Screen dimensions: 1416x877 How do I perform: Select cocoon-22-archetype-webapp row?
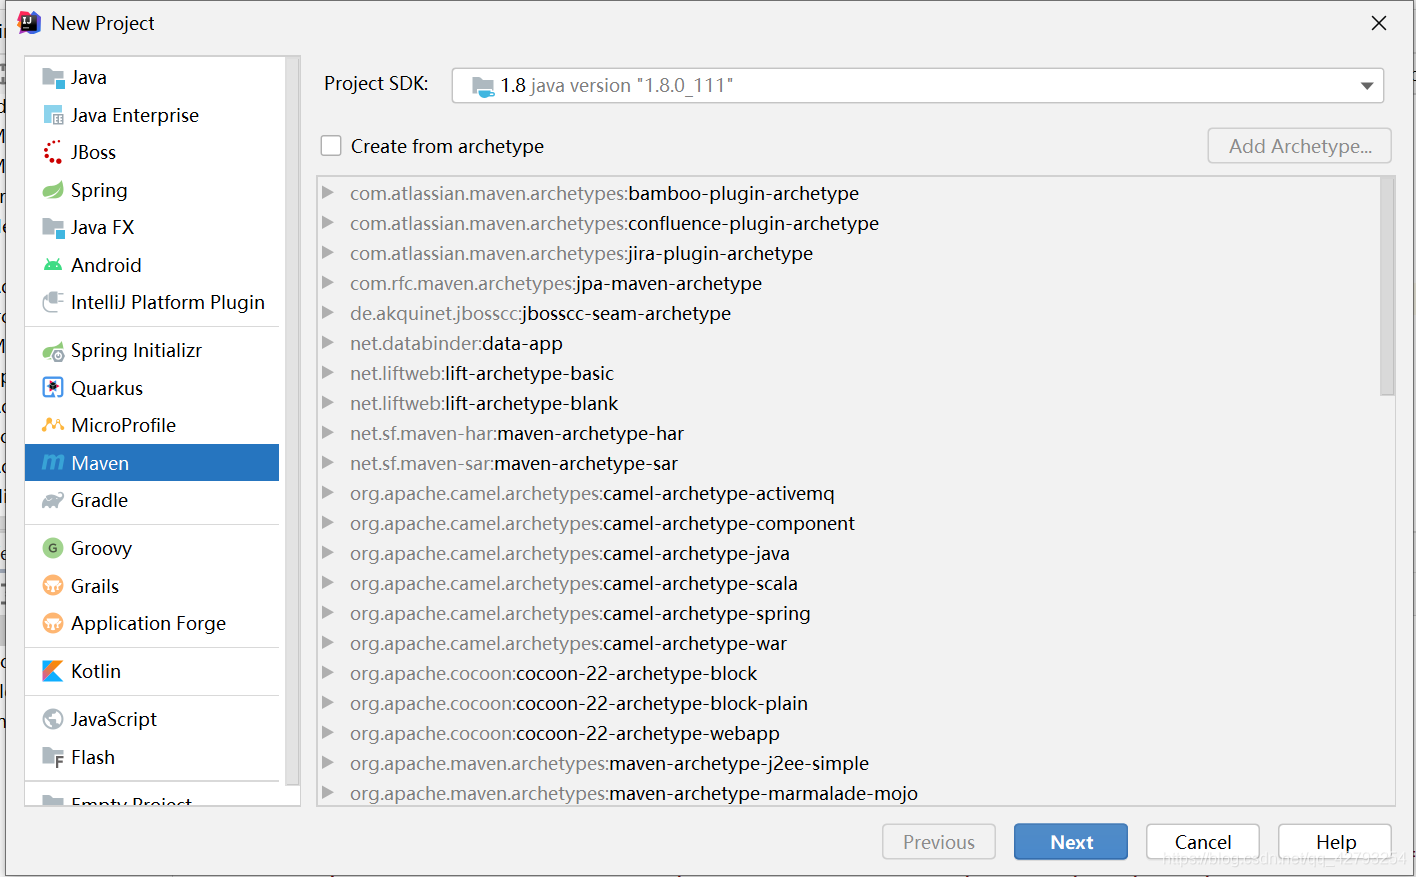click(848, 733)
